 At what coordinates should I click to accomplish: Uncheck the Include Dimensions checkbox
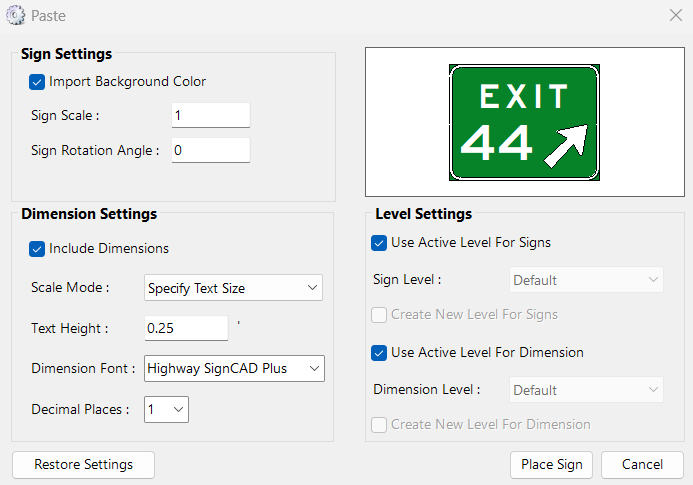tap(38, 249)
